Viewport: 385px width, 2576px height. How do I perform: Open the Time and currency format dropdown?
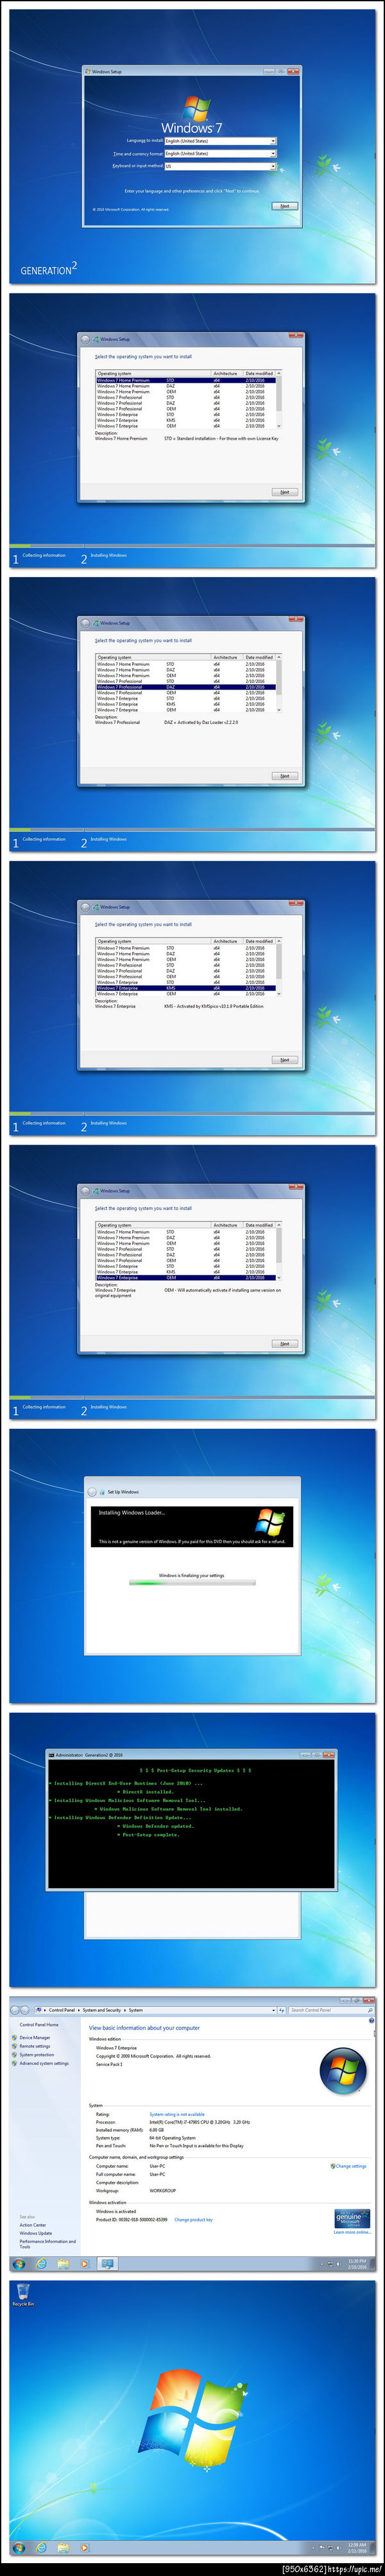pos(220,154)
